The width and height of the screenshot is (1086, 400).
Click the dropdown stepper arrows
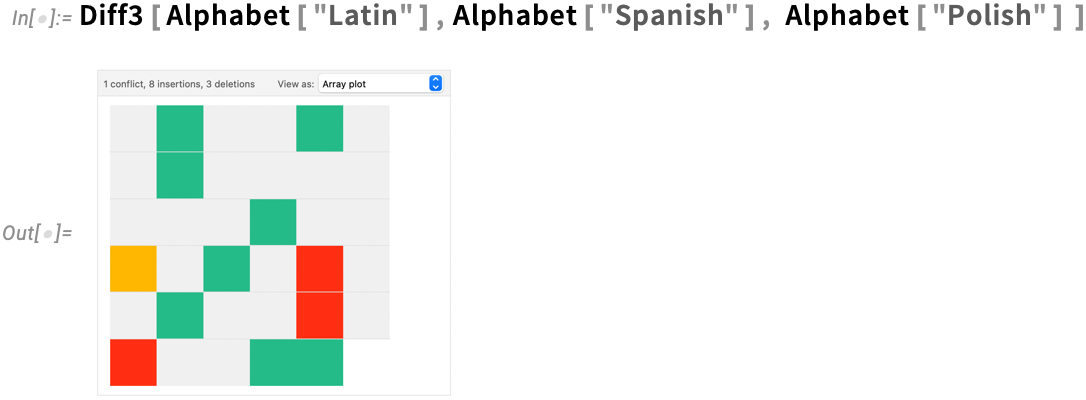pos(435,84)
